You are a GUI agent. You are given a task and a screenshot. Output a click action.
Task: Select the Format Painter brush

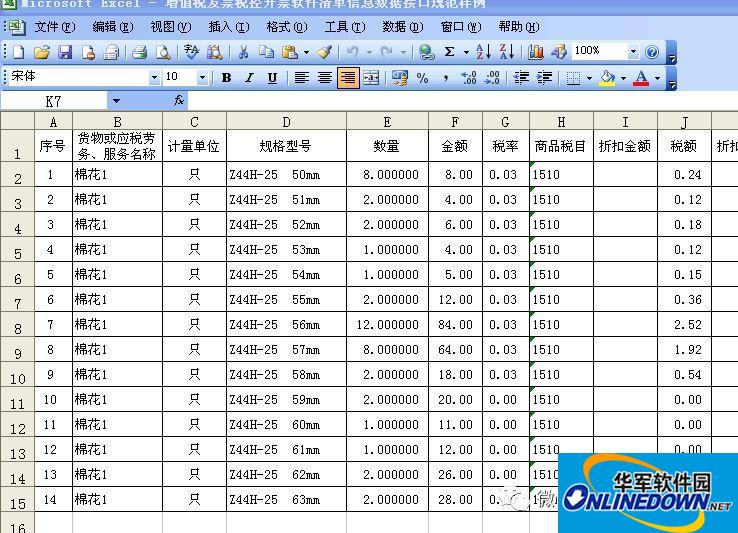click(324, 52)
